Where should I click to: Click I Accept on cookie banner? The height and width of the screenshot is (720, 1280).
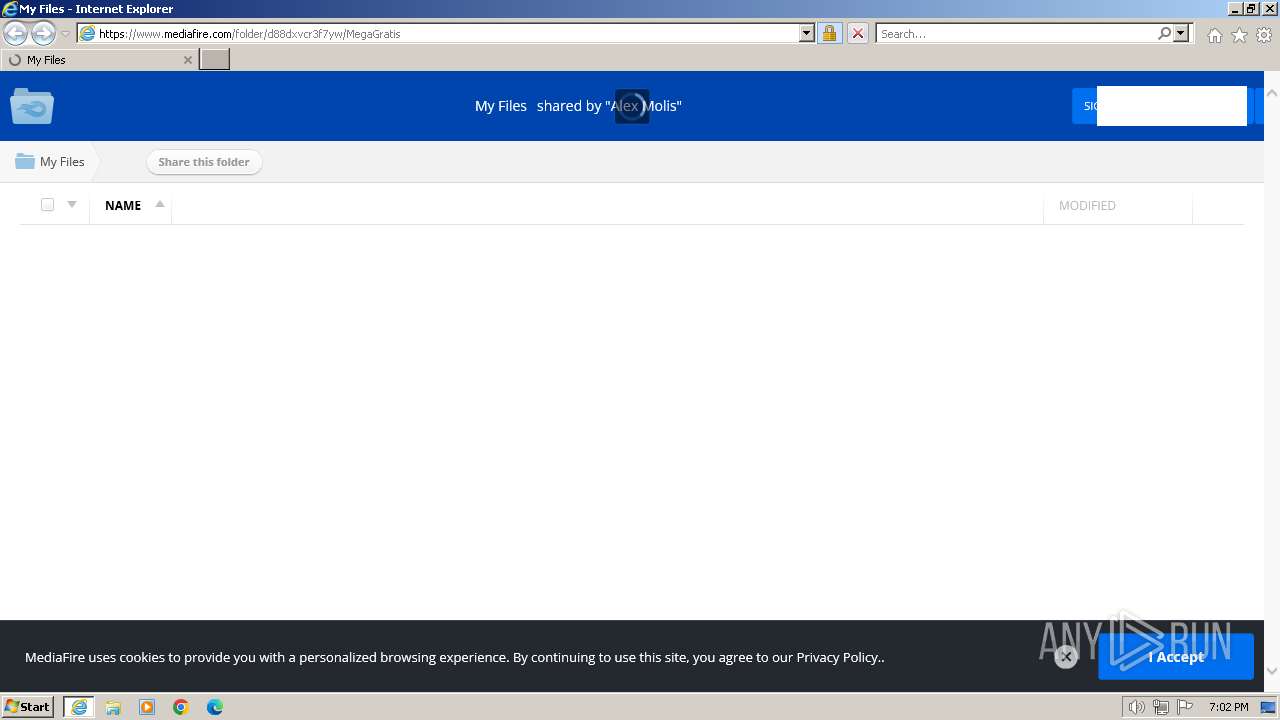point(1176,657)
